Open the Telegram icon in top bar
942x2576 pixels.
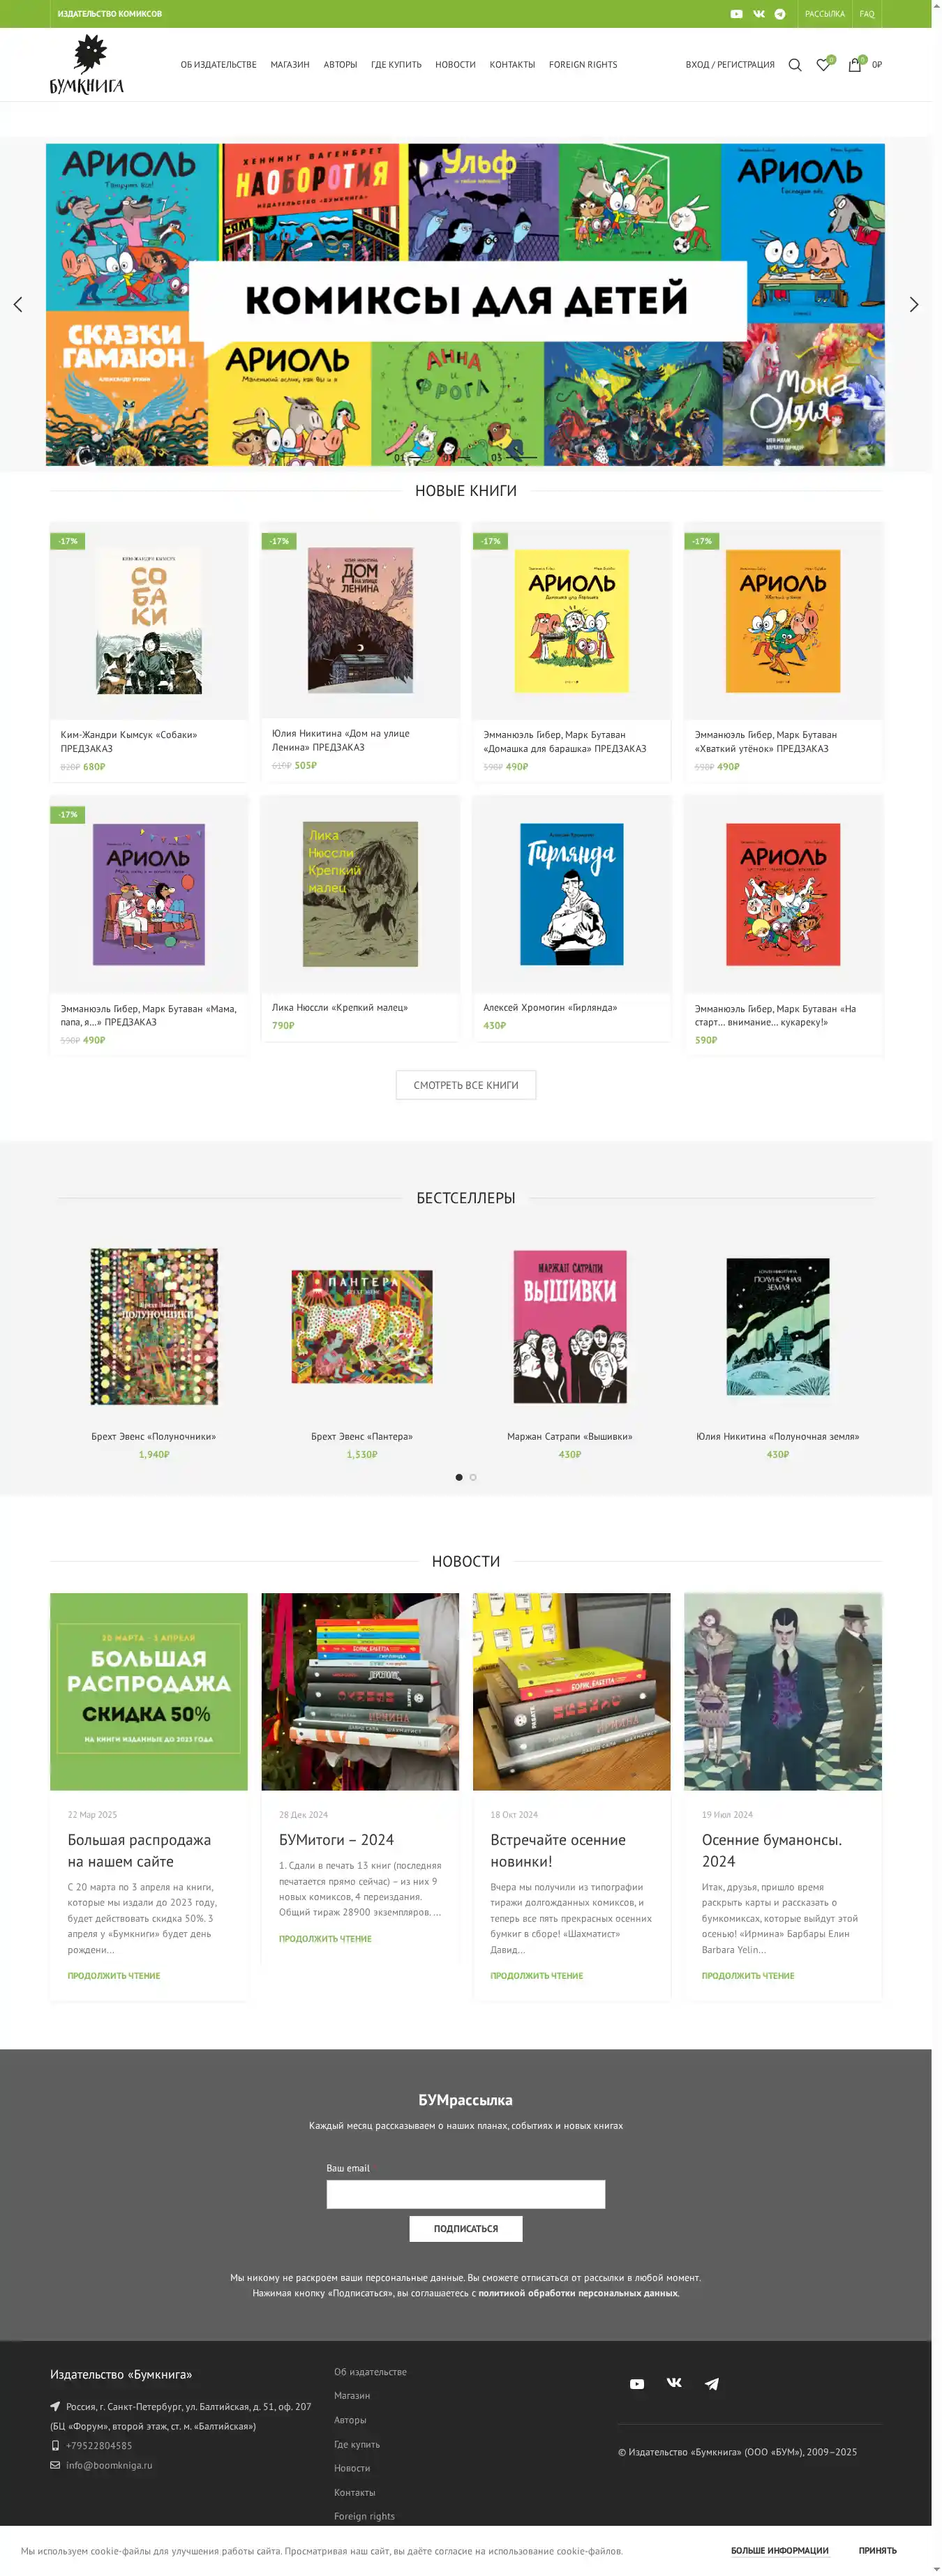click(x=780, y=14)
